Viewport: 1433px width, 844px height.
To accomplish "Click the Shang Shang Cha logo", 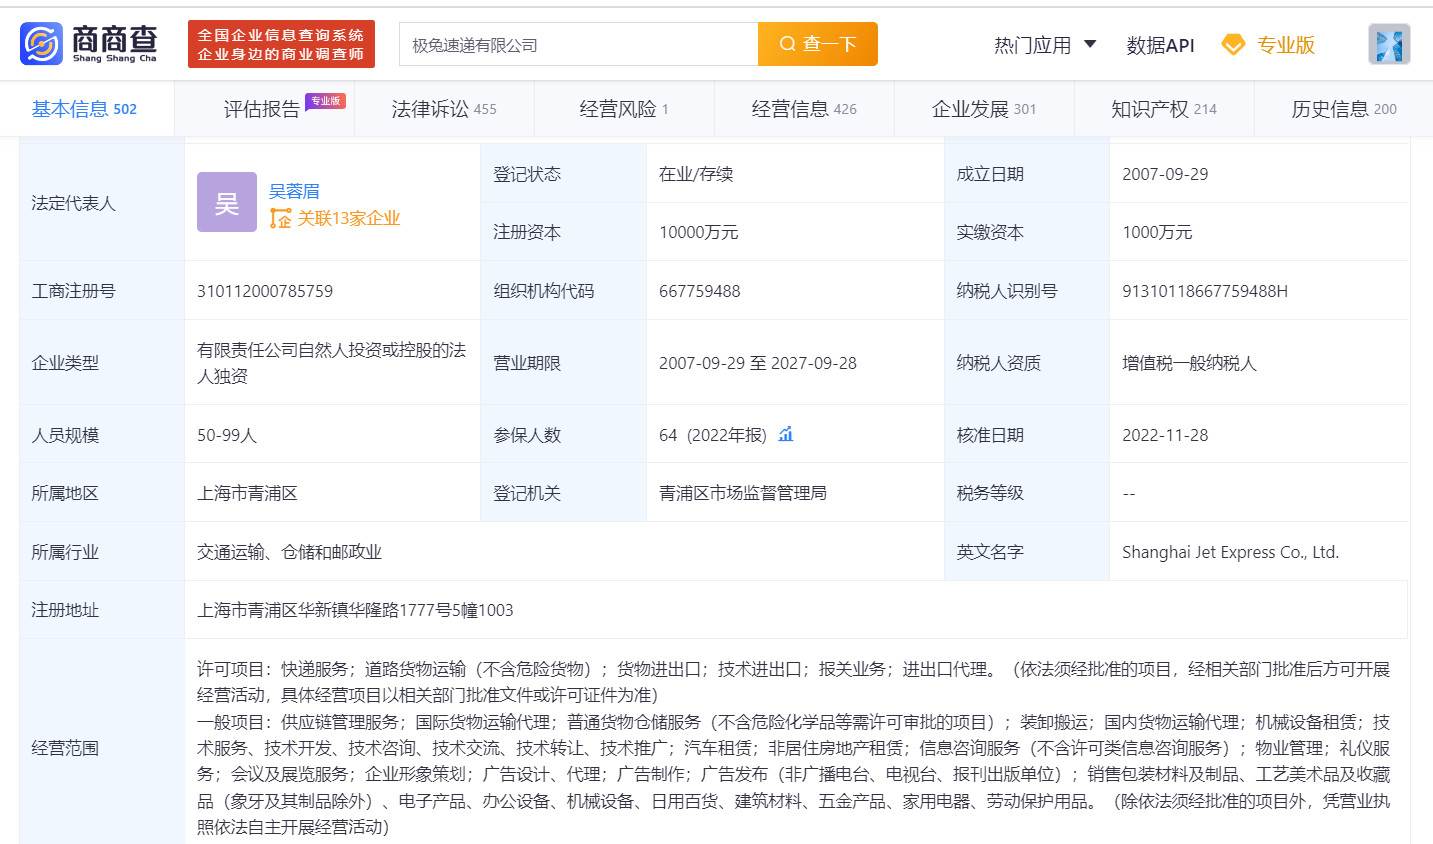I will (89, 44).
